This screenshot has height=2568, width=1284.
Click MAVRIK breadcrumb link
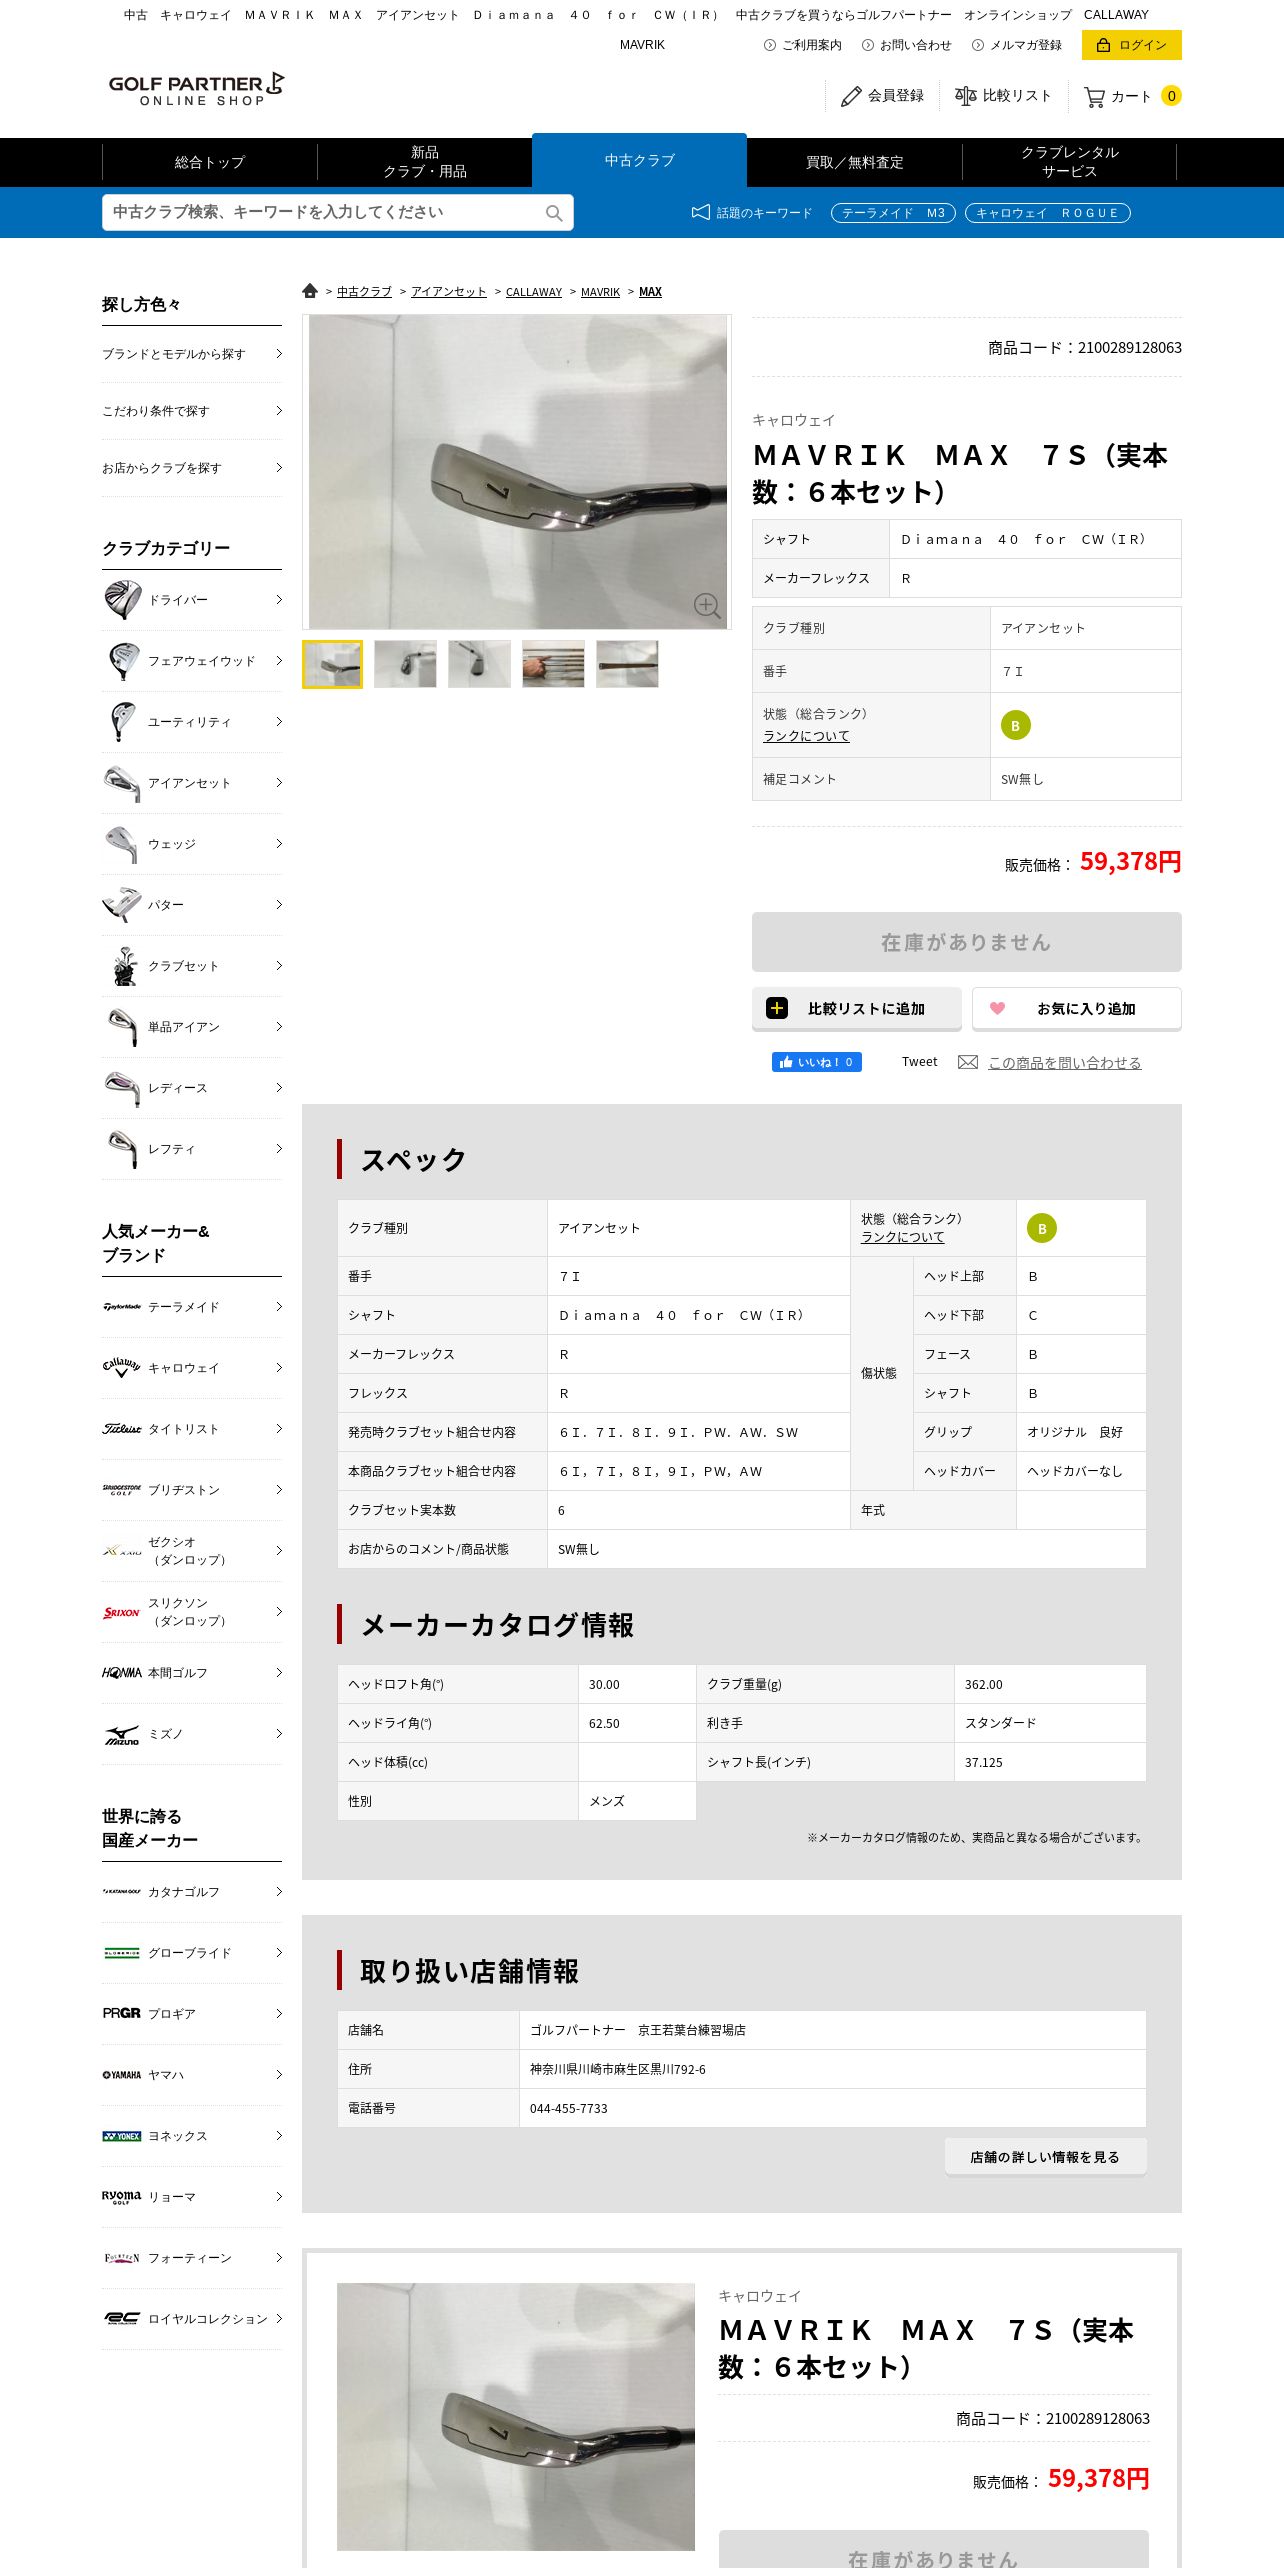tap(600, 292)
